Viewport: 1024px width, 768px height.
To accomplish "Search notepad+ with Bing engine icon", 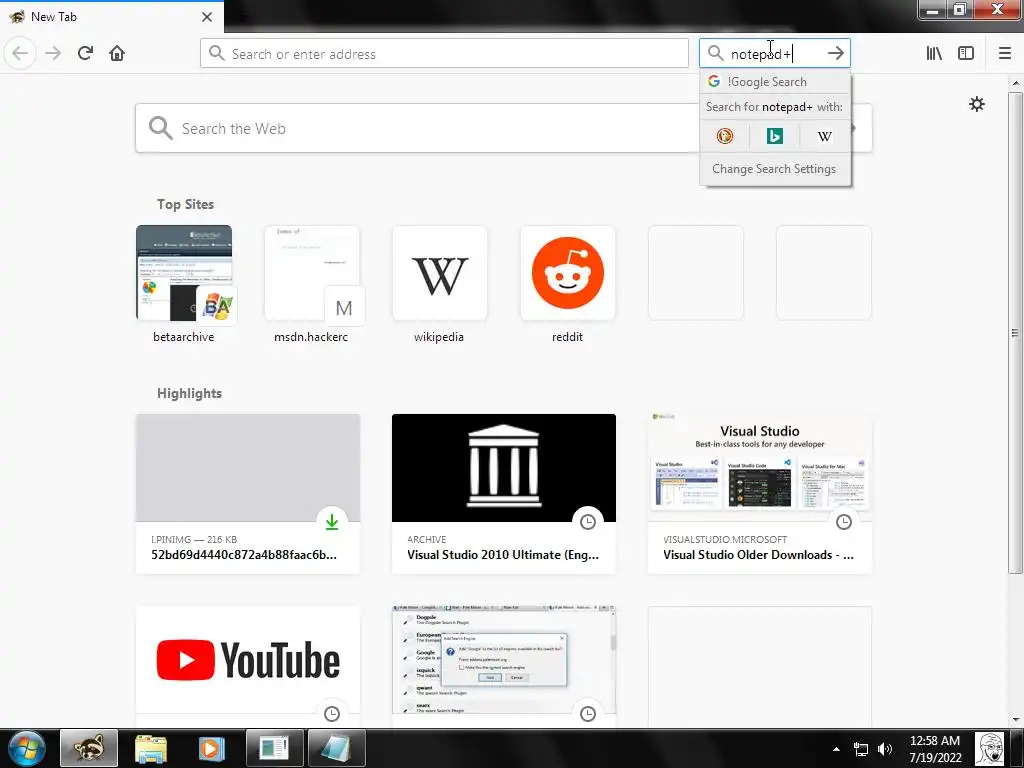I will 775,136.
